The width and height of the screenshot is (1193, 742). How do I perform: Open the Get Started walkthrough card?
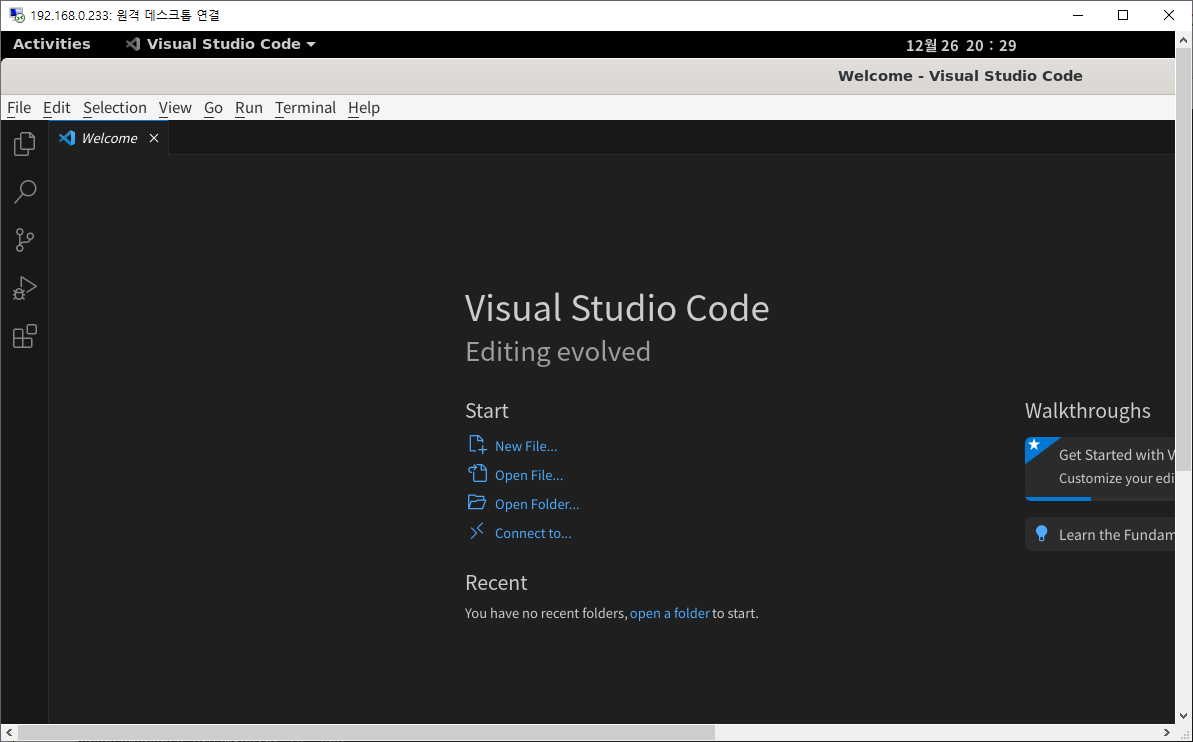[x=1100, y=468]
